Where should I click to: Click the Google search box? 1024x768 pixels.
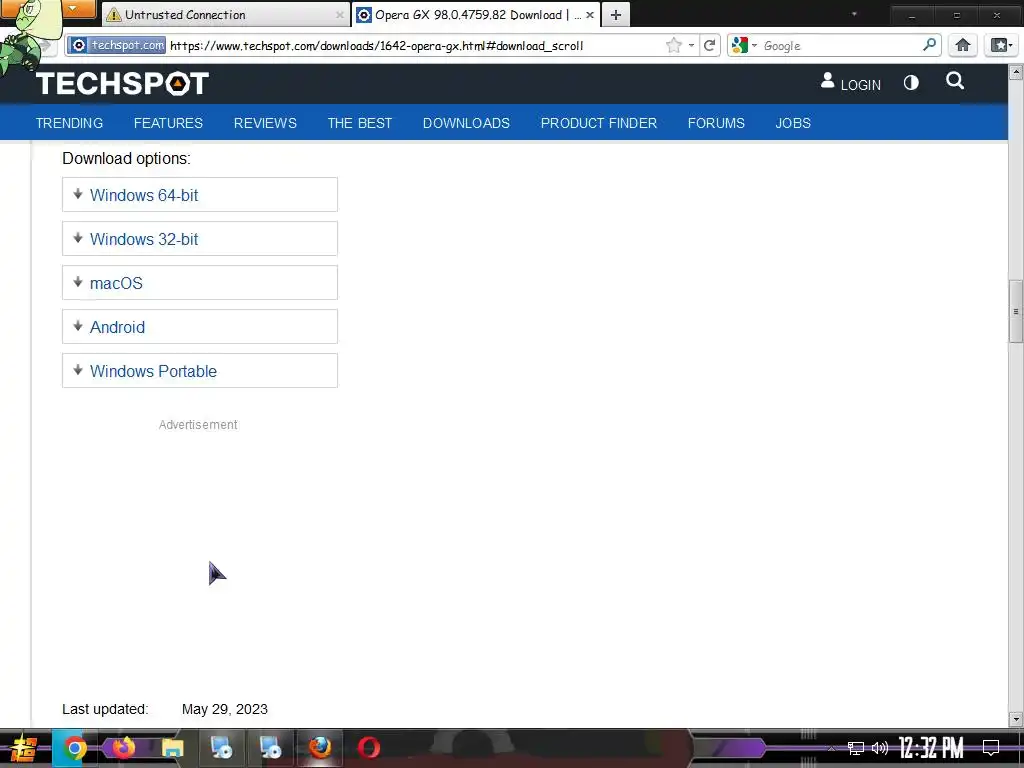tap(841, 45)
